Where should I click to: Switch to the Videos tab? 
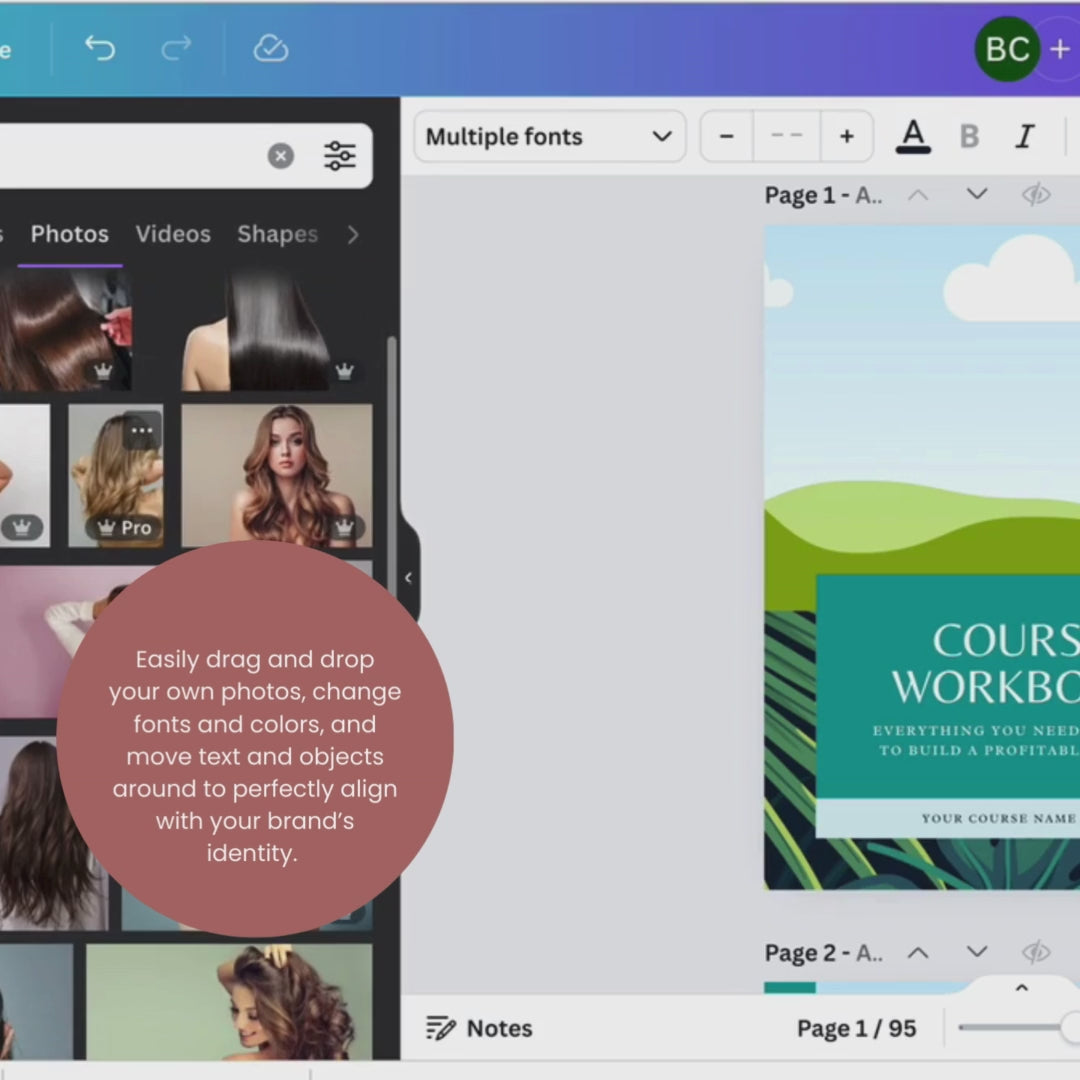click(173, 234)
